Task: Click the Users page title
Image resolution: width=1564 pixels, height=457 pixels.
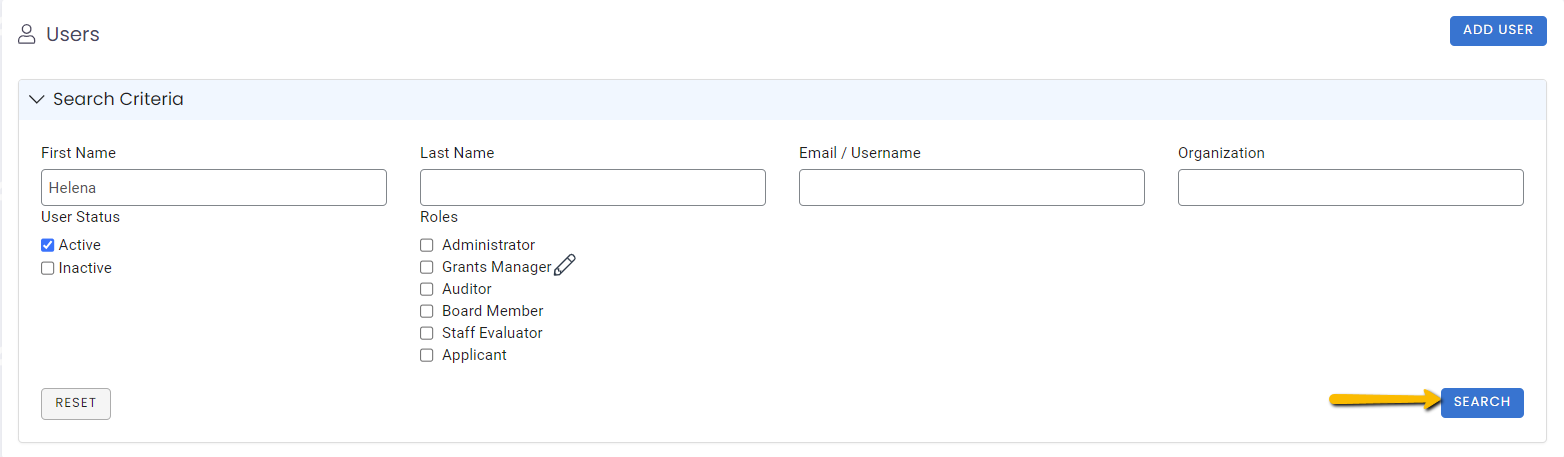Action: pos(73,35)
